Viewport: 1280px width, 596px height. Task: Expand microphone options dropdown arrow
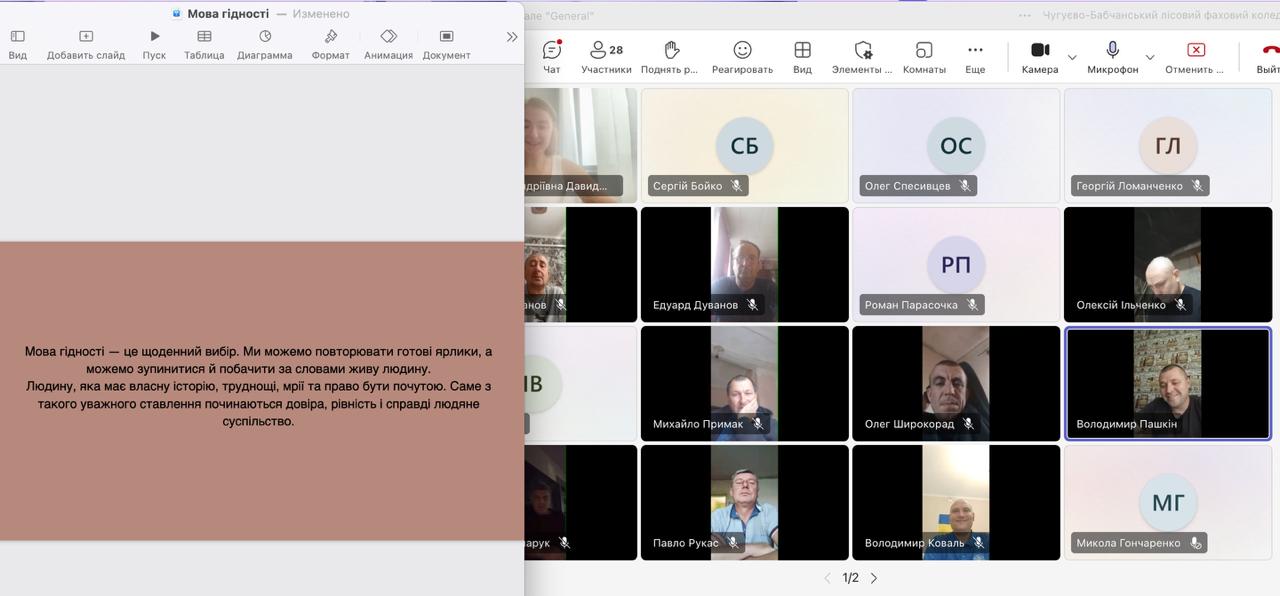1150,57
